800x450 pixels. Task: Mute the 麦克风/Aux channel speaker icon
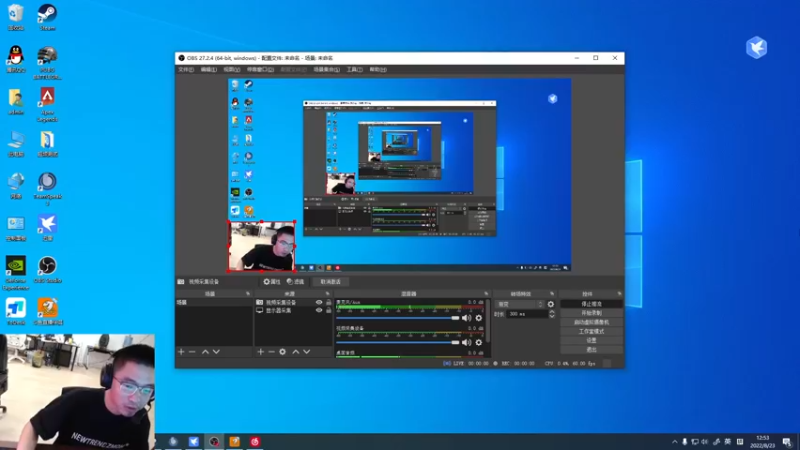[x=466, y=318]
